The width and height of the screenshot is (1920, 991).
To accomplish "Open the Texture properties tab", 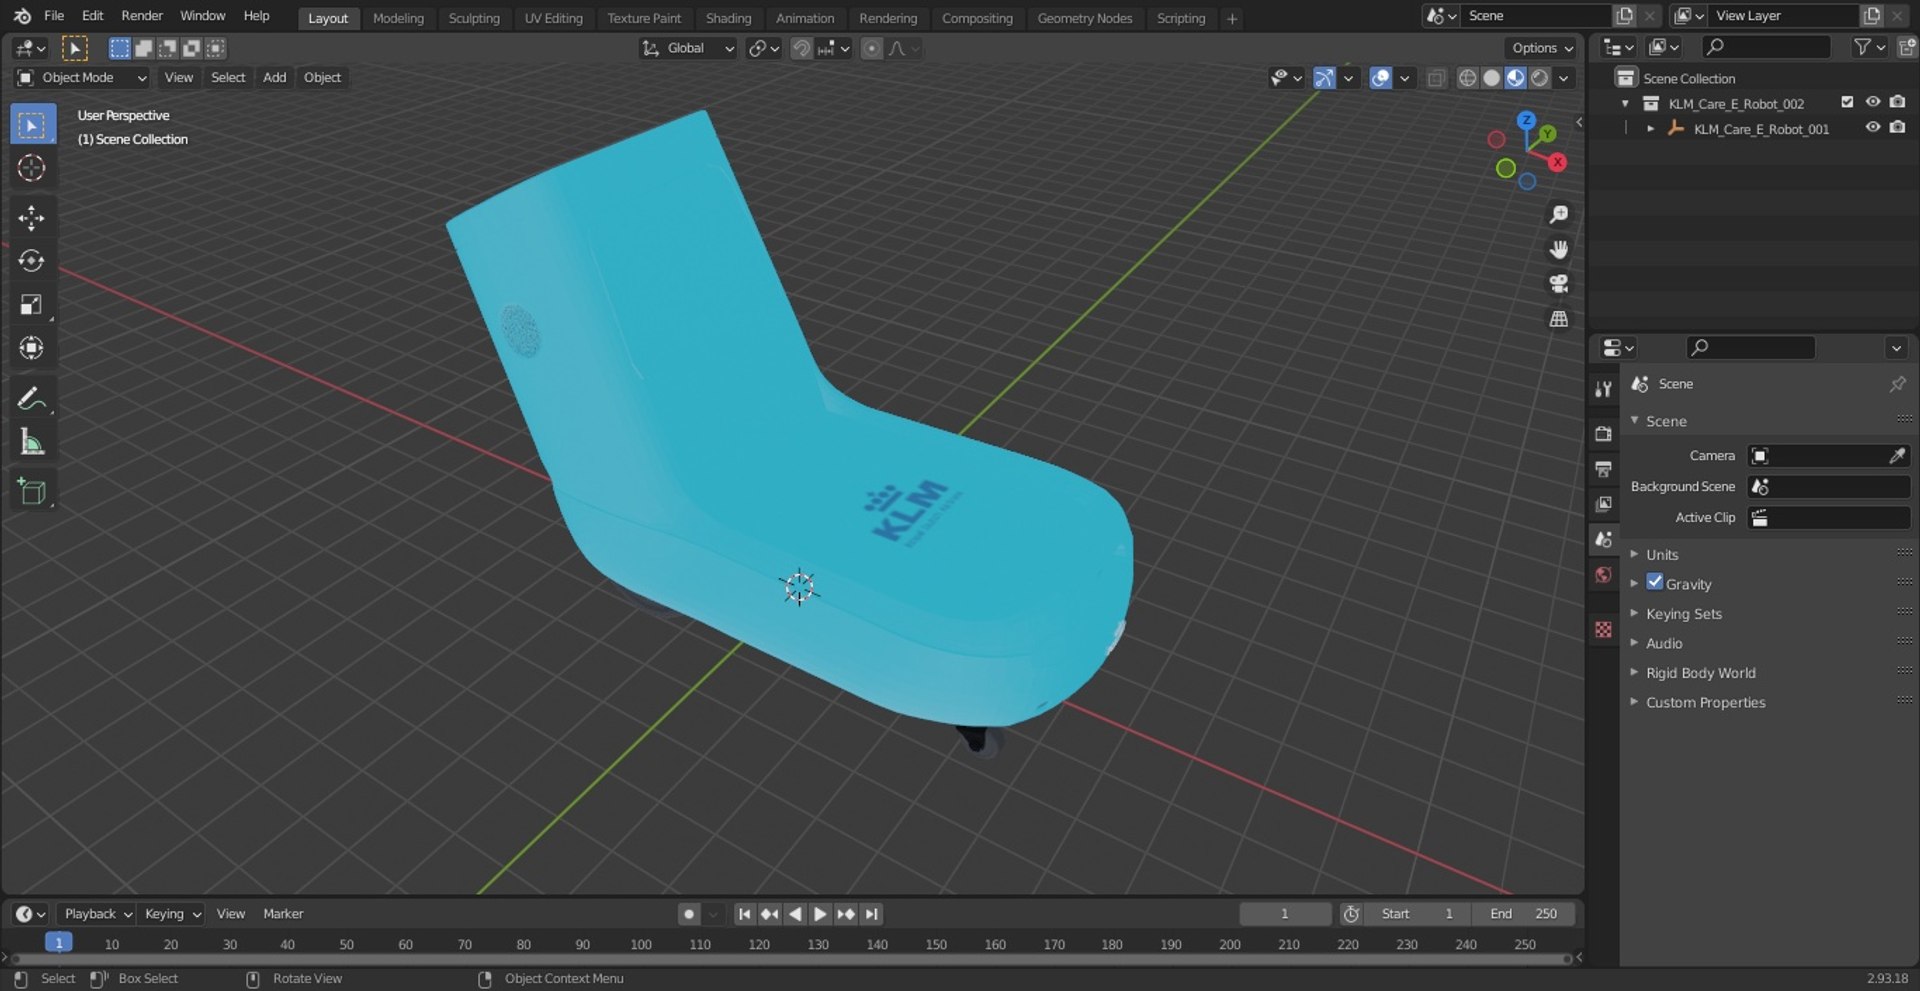I will 1604,630.
